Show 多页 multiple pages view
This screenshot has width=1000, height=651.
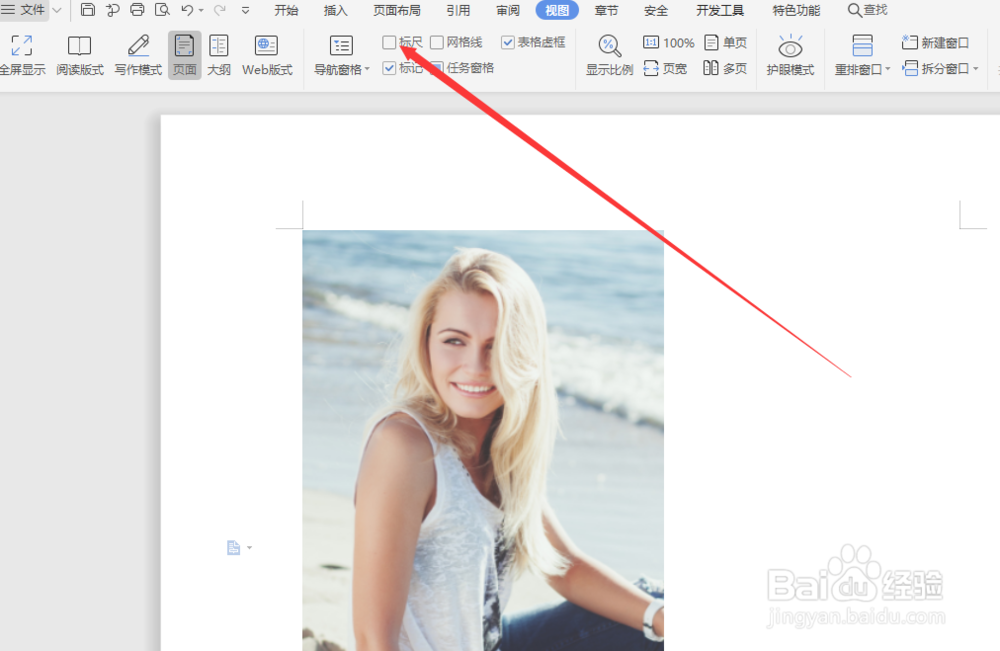pos(725,68)
